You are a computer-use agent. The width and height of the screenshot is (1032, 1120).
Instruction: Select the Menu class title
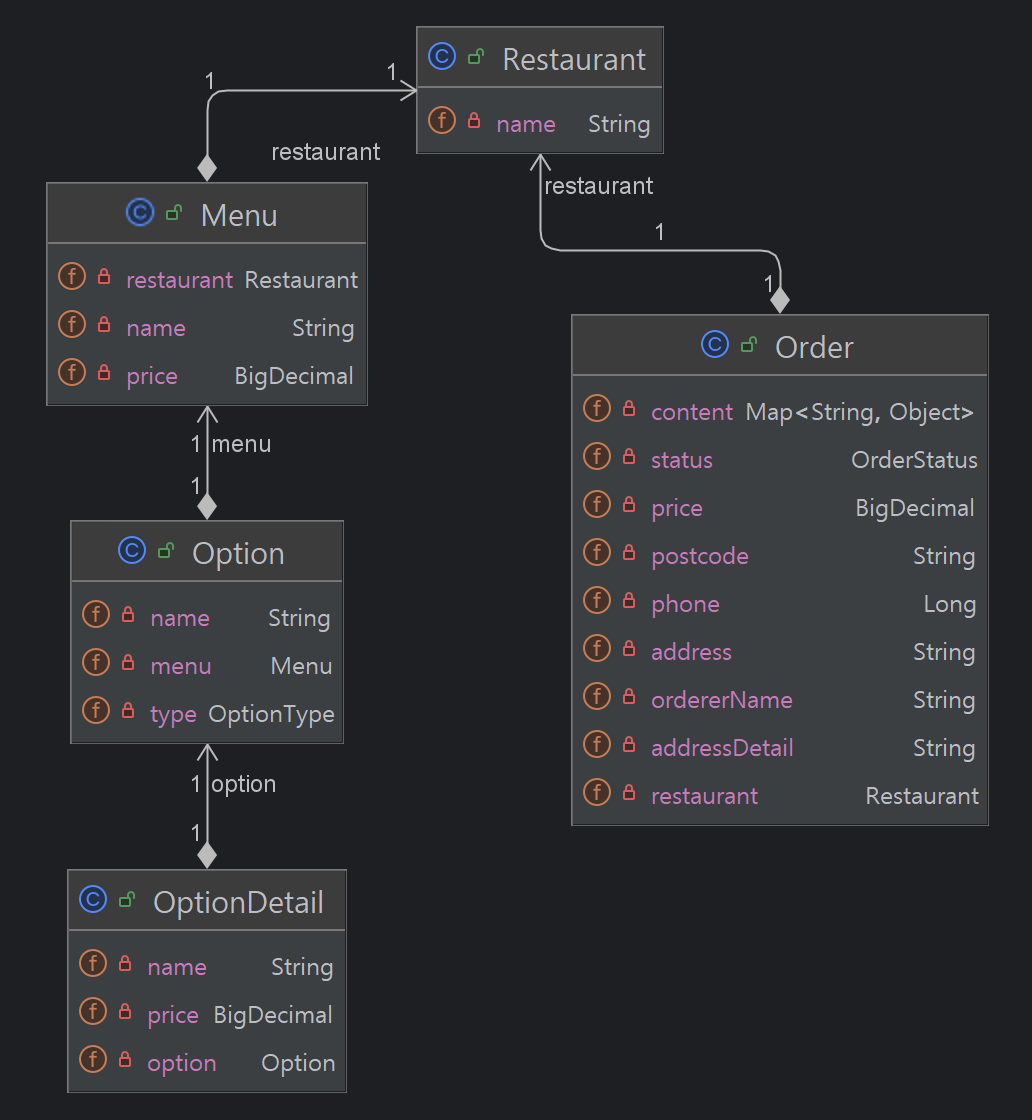(239, 215)
